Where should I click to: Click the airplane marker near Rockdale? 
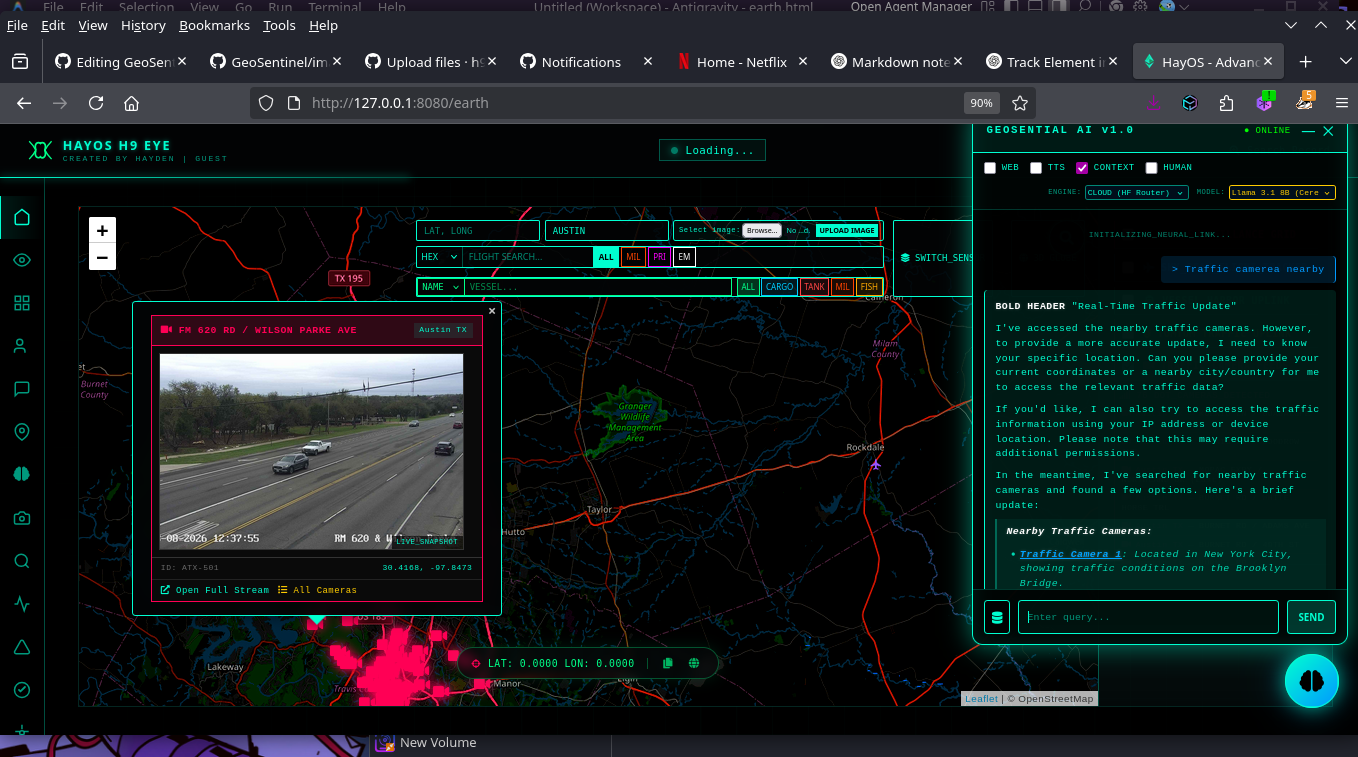point(877,464)
